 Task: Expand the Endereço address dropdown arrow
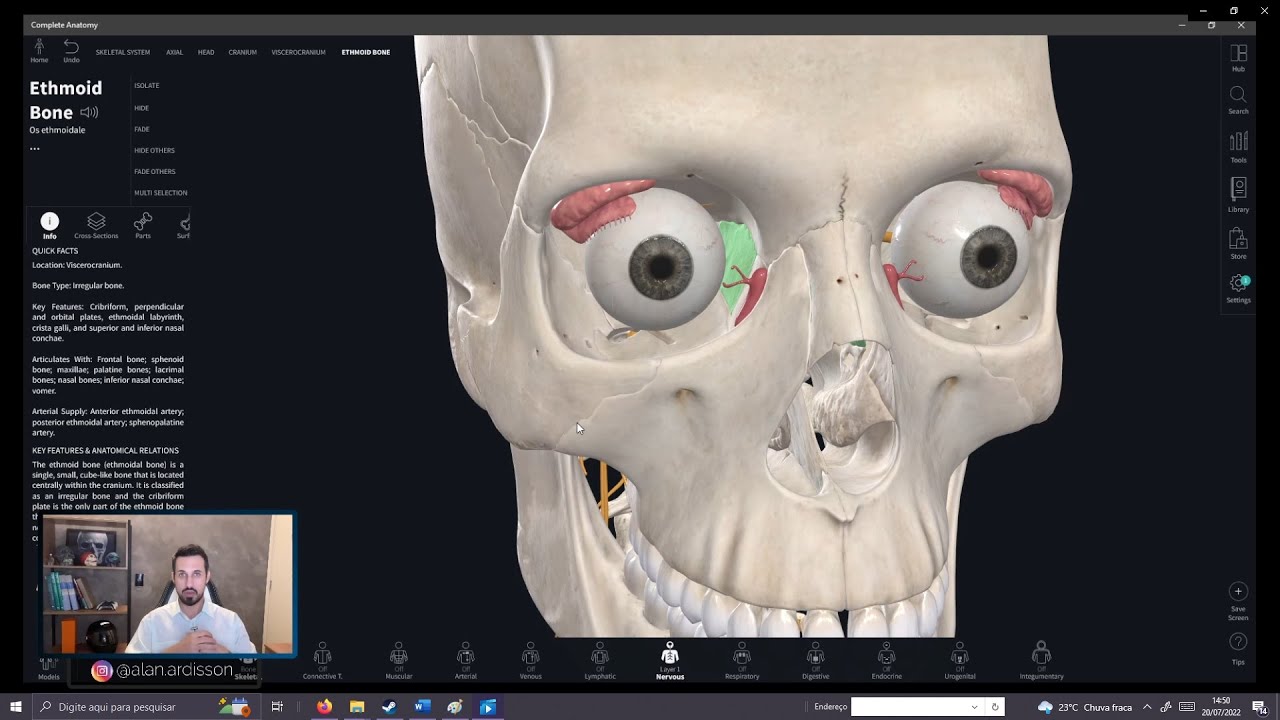[975, 707]
